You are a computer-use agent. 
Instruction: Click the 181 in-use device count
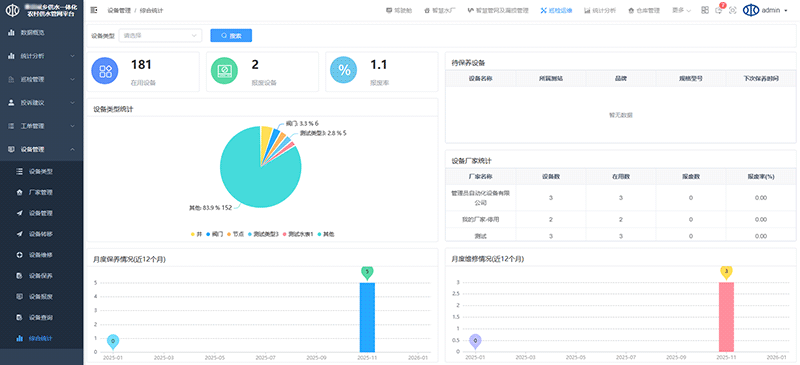tap(141, 65)
